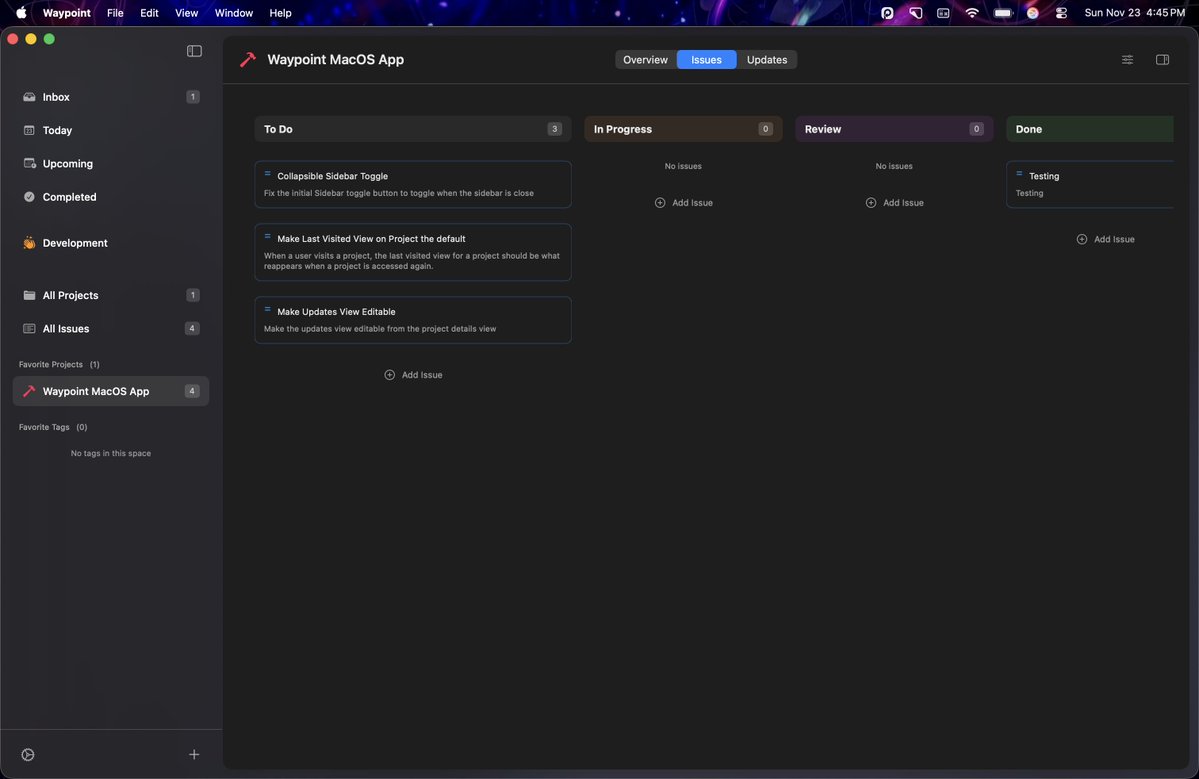Toggle the details panel icon top right
Screen dimensions: 1199x779
pyautogui.click(x=1161, y=60)
